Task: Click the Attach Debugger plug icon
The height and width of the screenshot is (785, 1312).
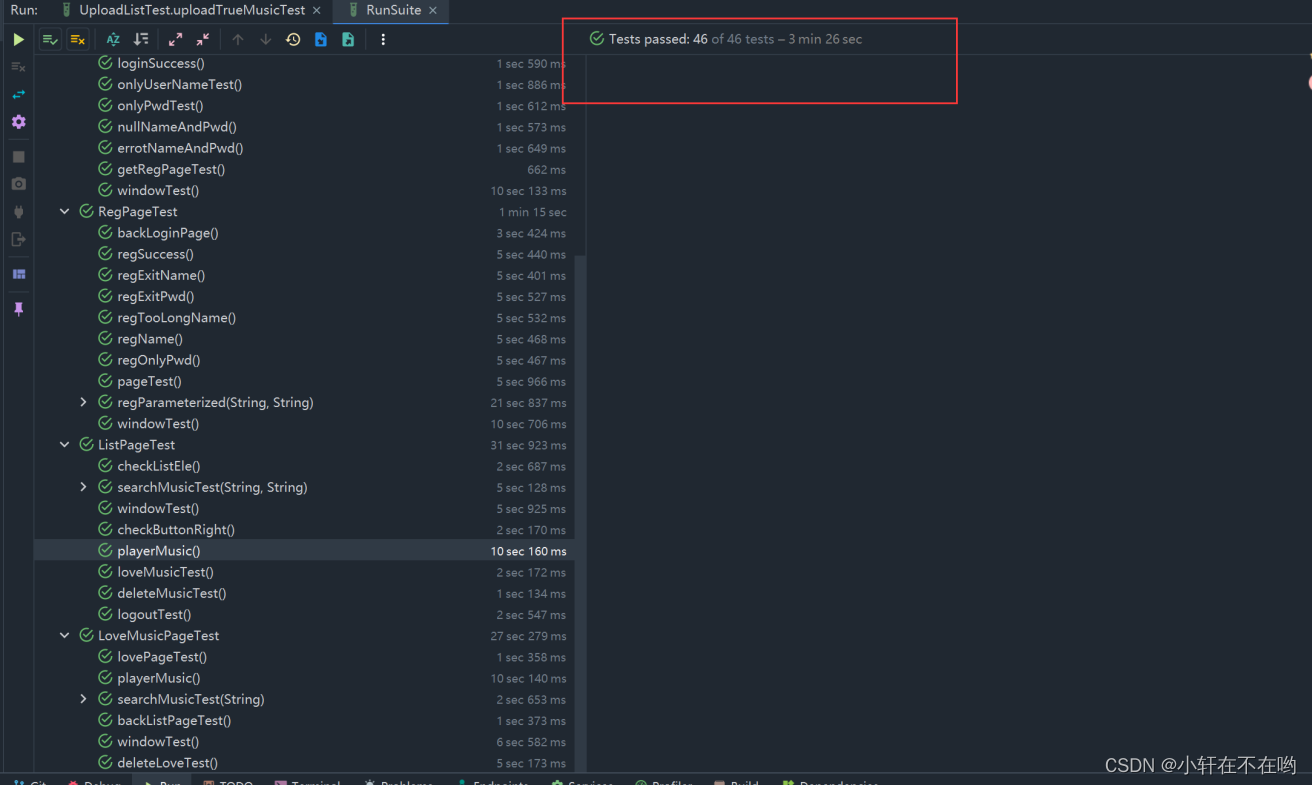Action: pos(18,212)
